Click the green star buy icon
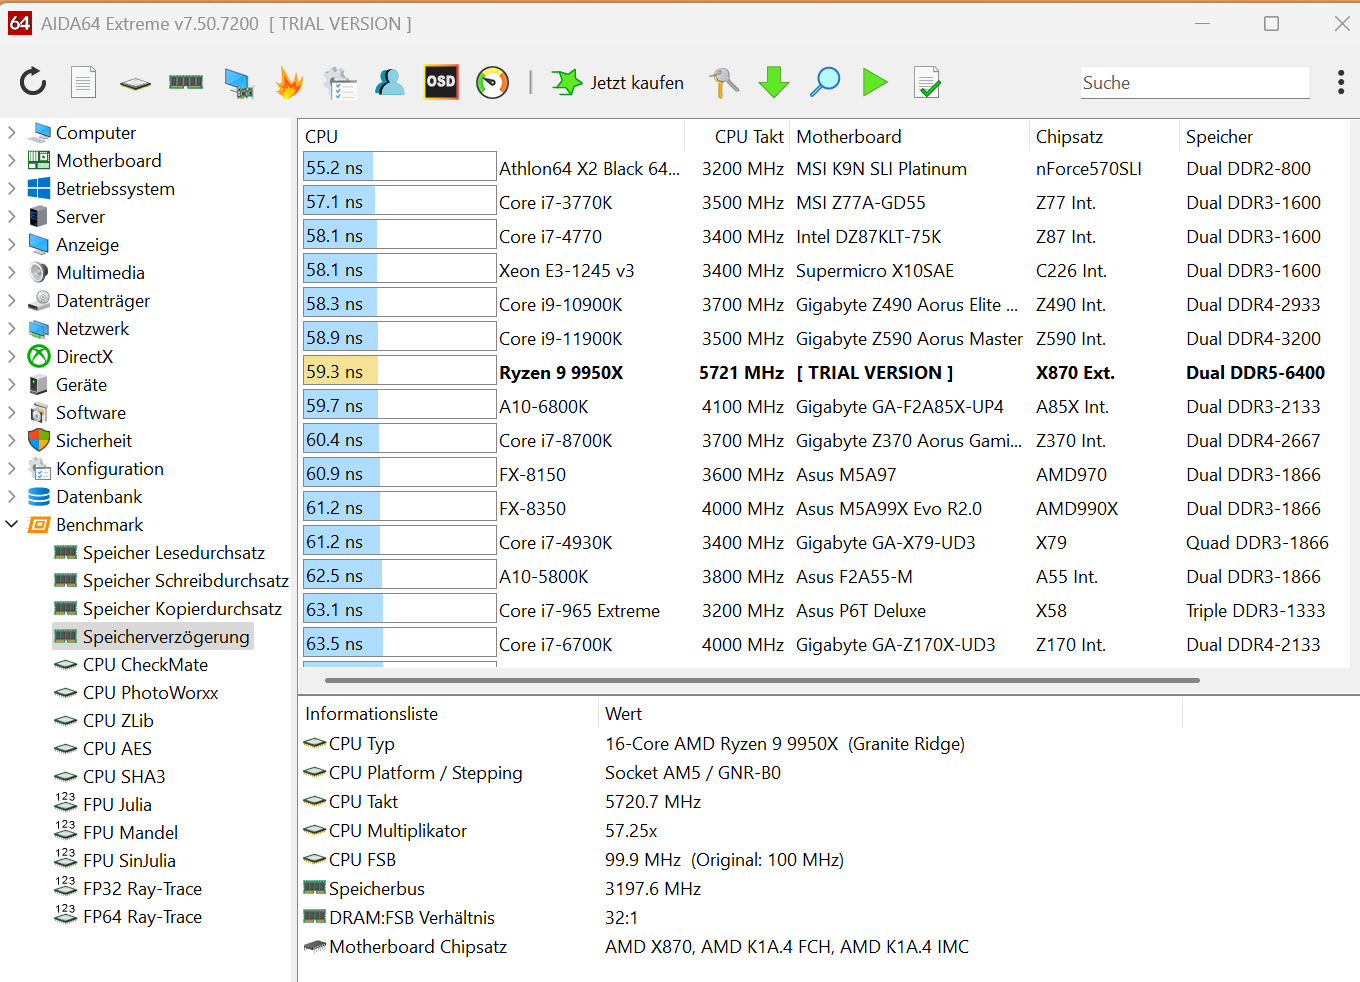 tap(567, 82)
